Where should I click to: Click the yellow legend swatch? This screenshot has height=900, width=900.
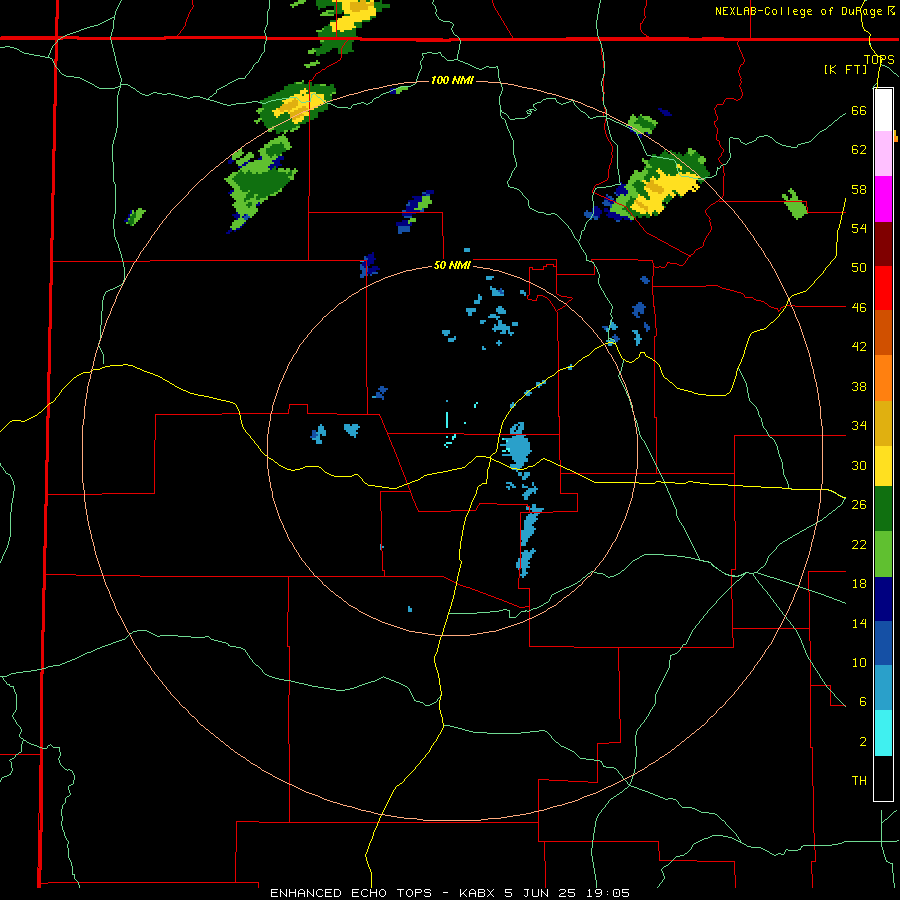click(x=883, y=466)
